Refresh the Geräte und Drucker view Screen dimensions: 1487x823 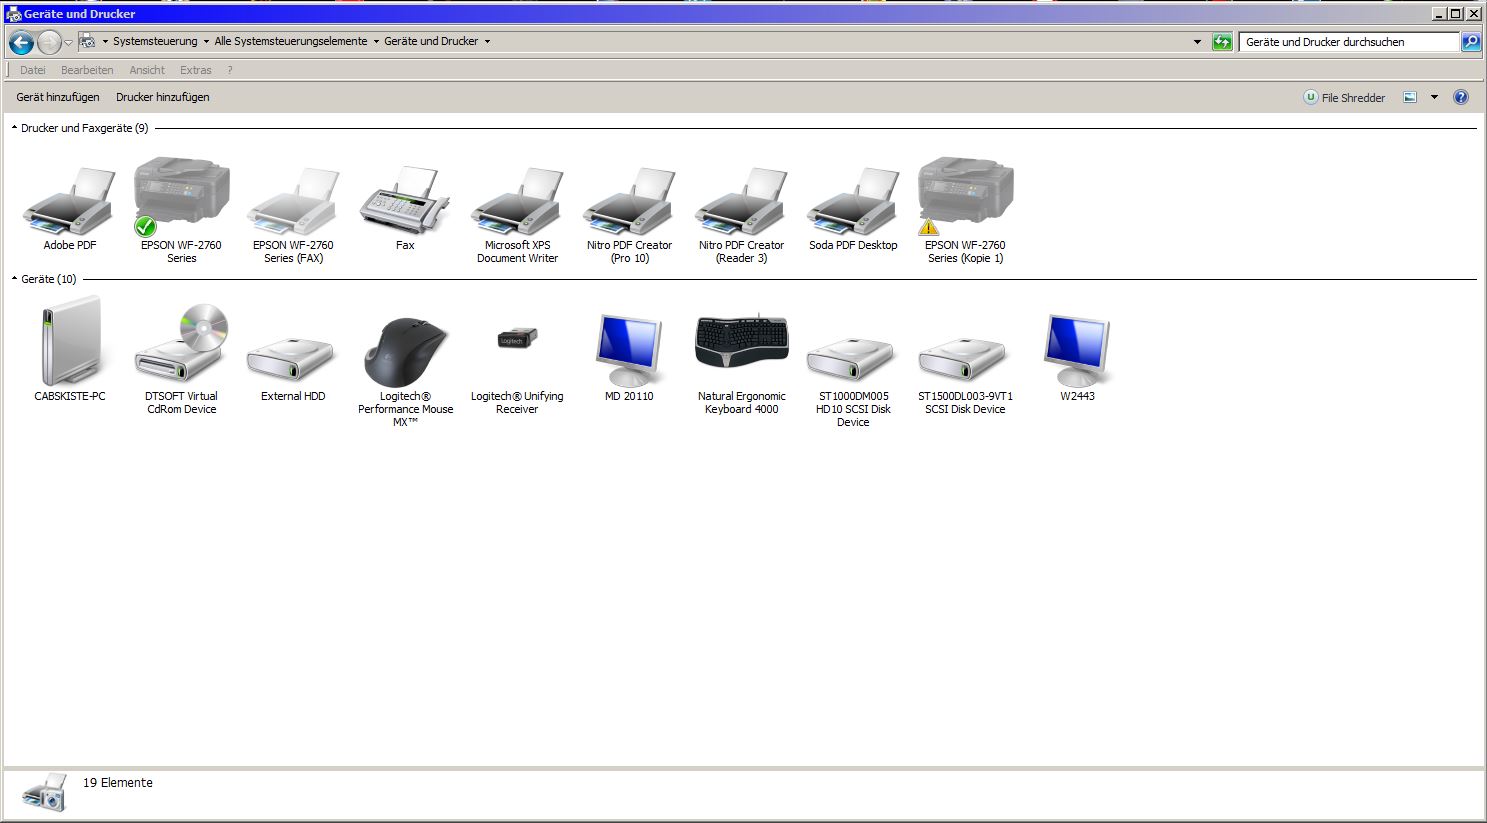tap(1222, 42)
